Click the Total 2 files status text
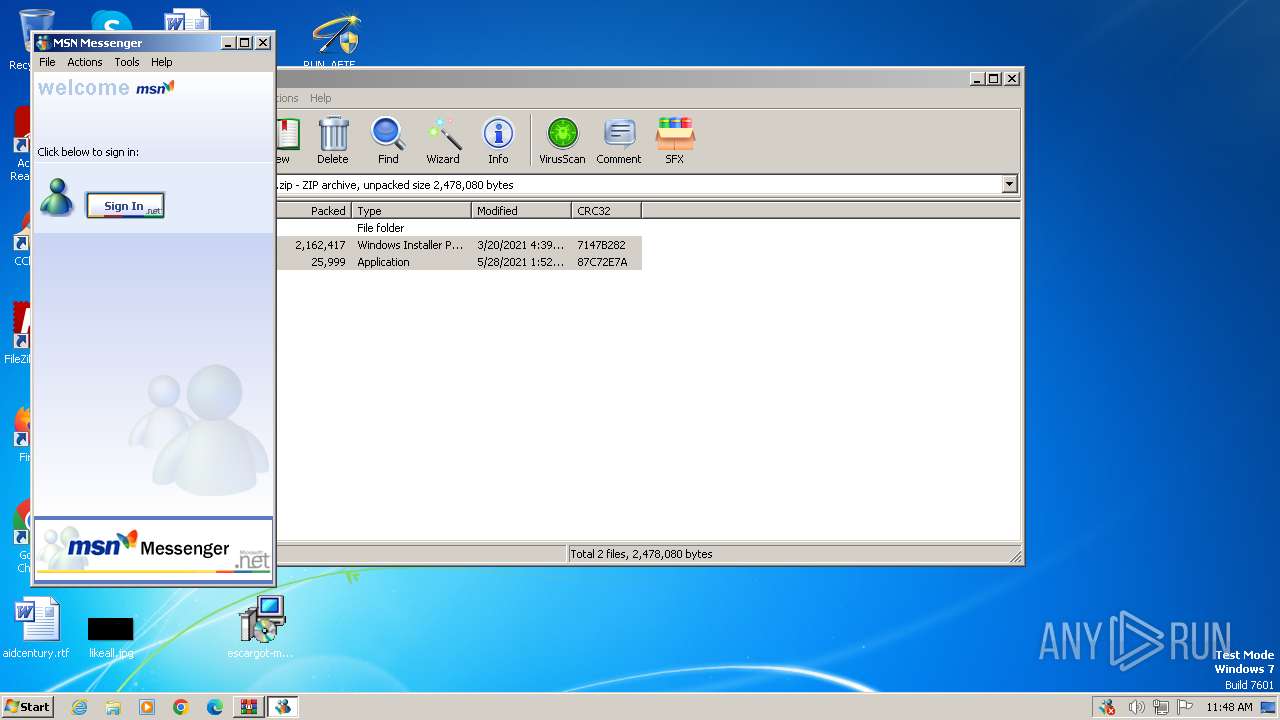The height and width of the screenshot is (720, 1280). (x=641, y=554)
